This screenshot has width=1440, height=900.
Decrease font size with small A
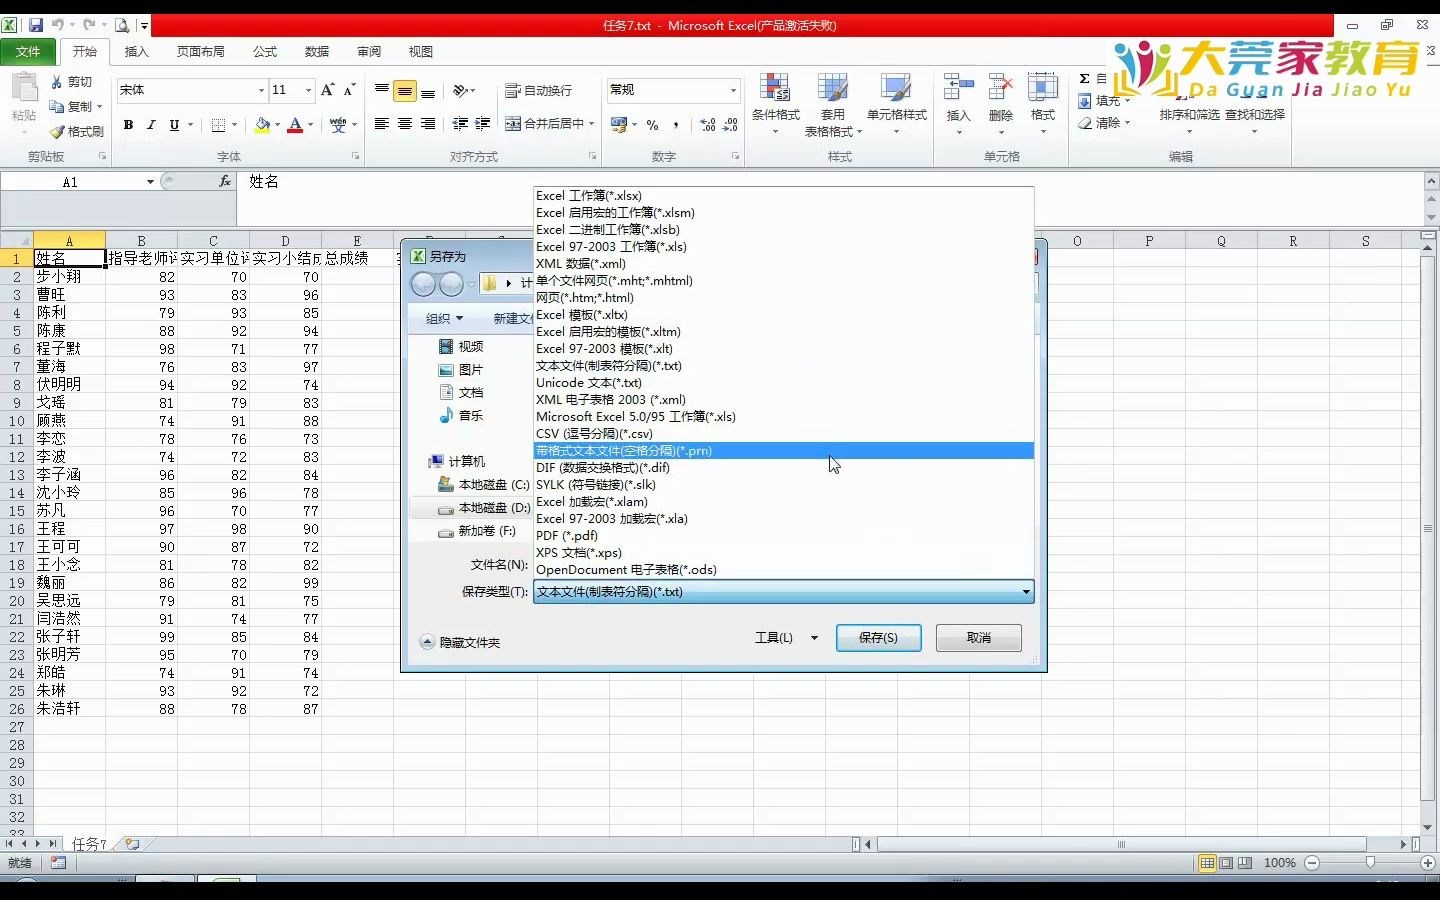pos(349,90)
